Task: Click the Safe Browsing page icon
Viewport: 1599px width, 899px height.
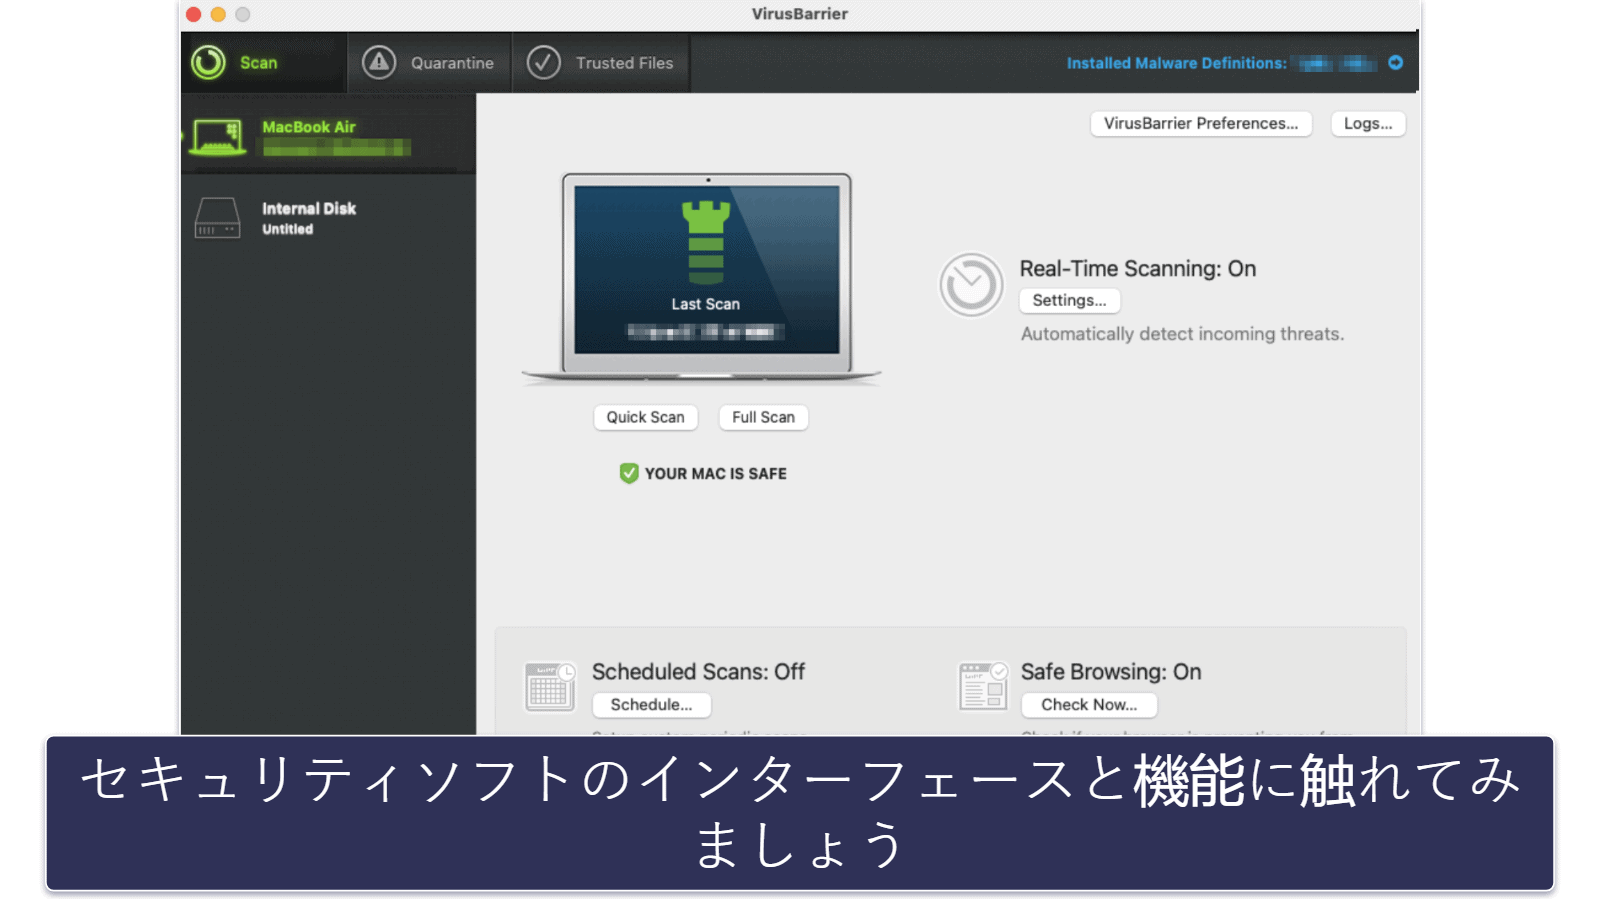Action: click(x=983, y=686)
